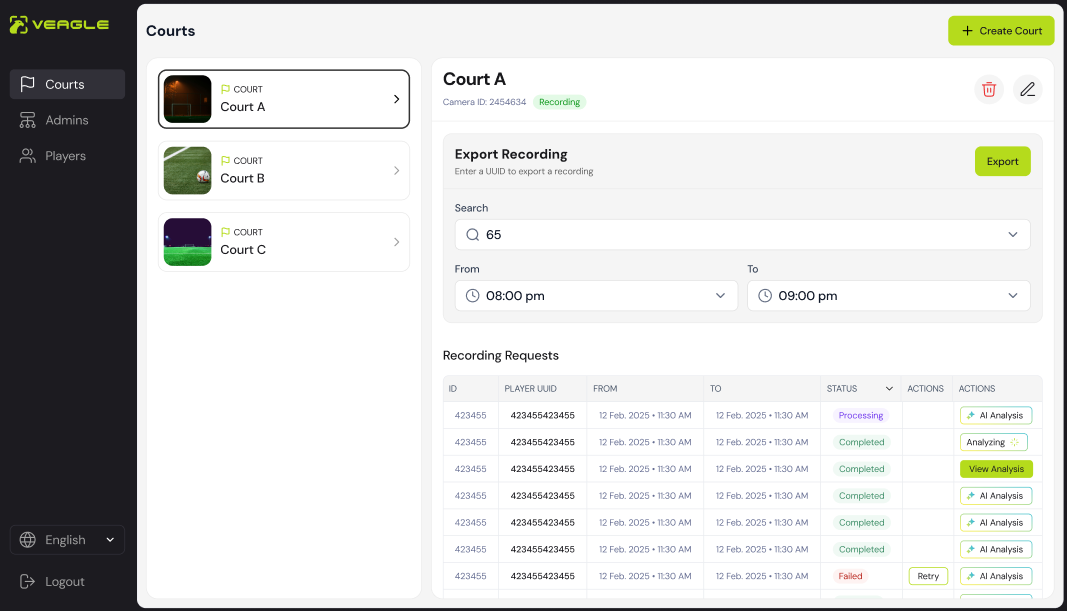This screenshot has height=611, width=1067.
Task: Click the magnifier icon in Search field
Action: click(473, 235)
